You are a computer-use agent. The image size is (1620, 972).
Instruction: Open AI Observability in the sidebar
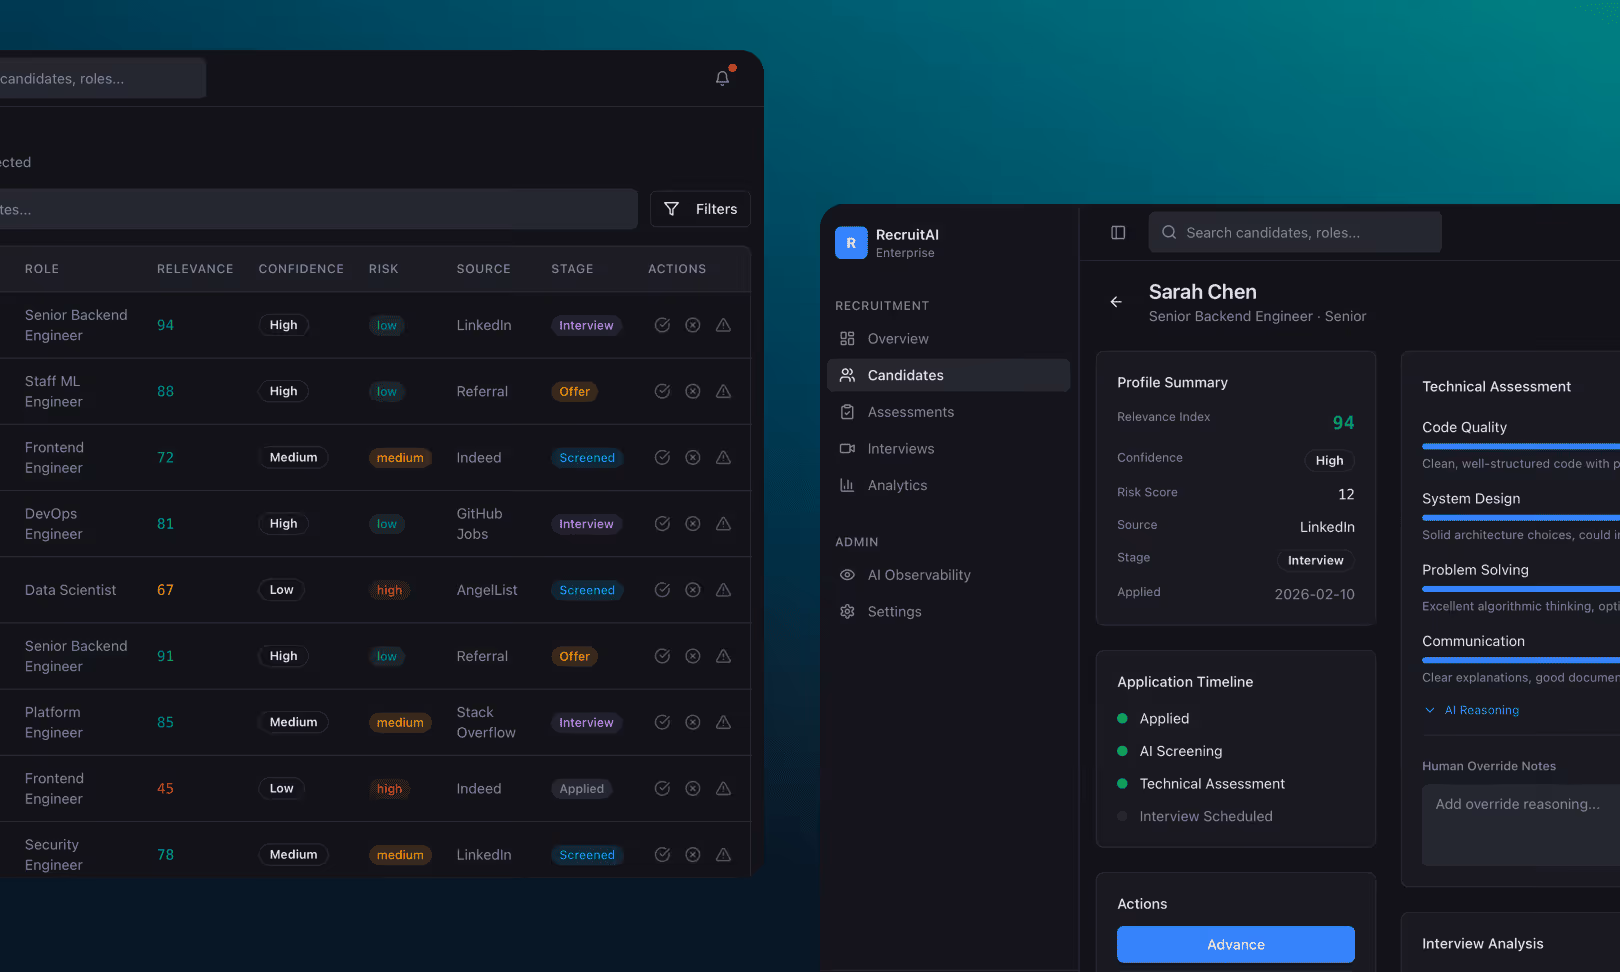(x=948, y=575)
